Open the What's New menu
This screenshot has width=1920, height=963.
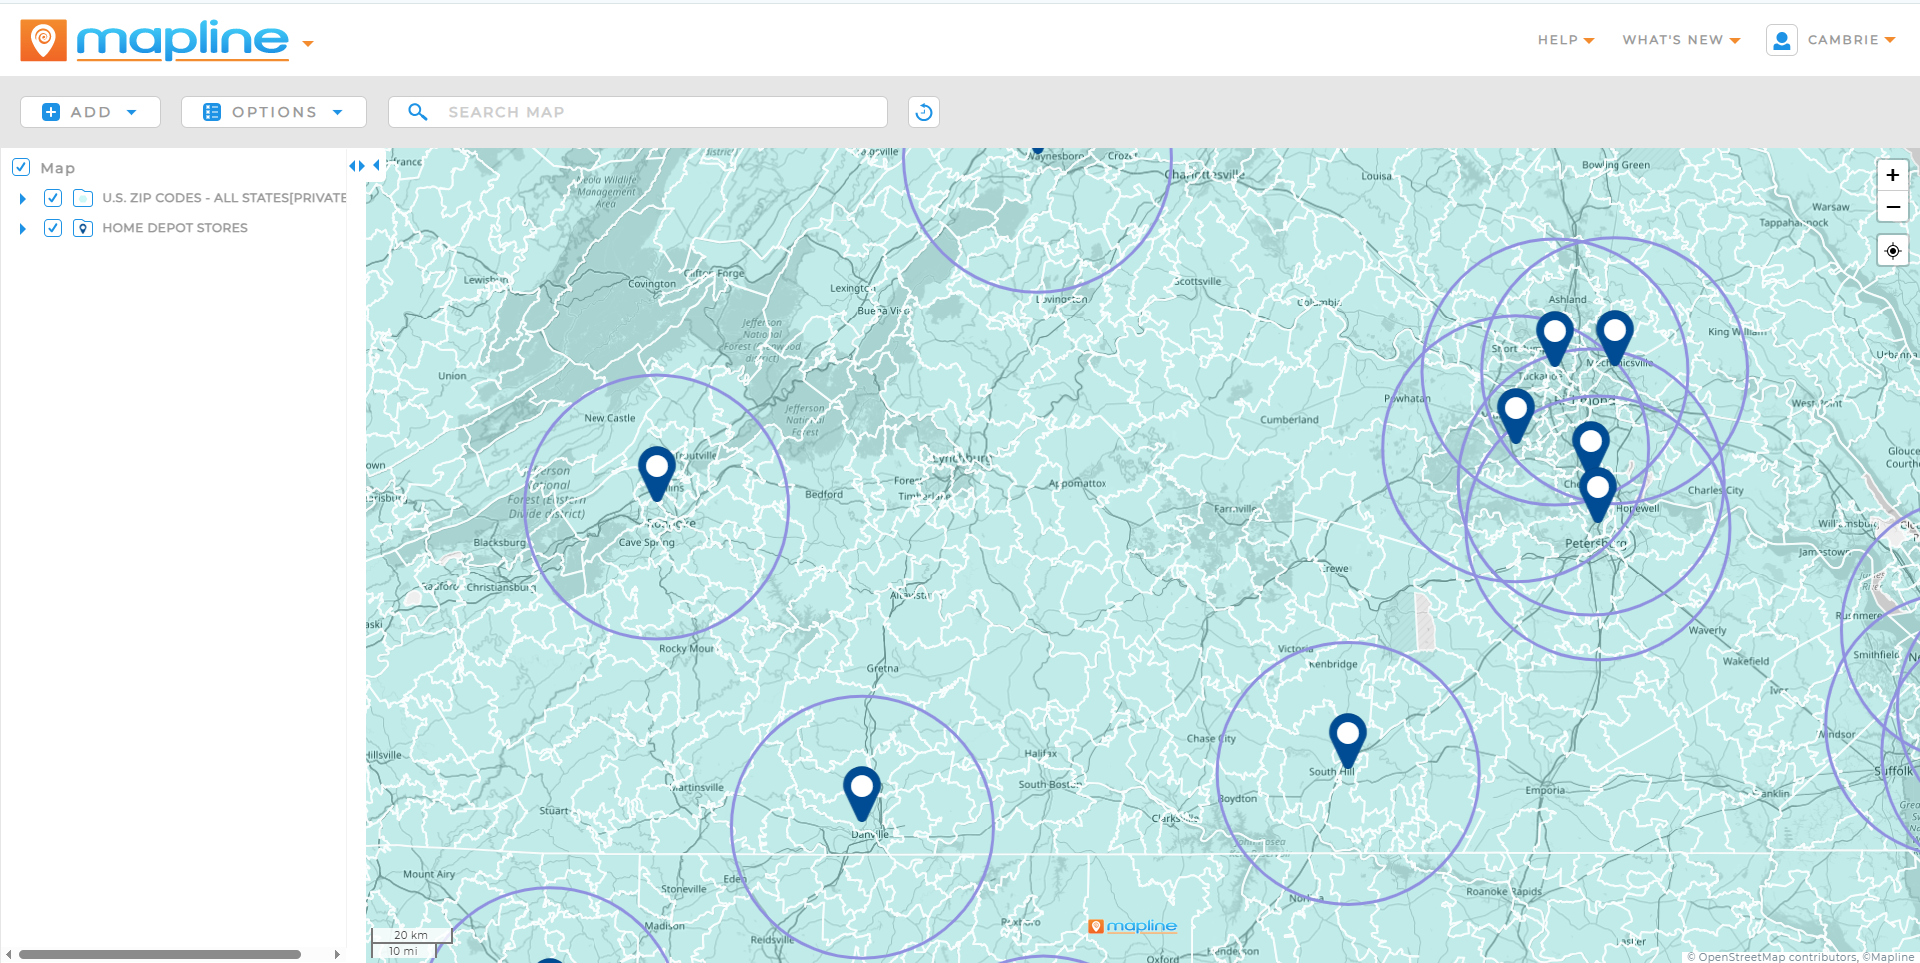[1681, 40]
